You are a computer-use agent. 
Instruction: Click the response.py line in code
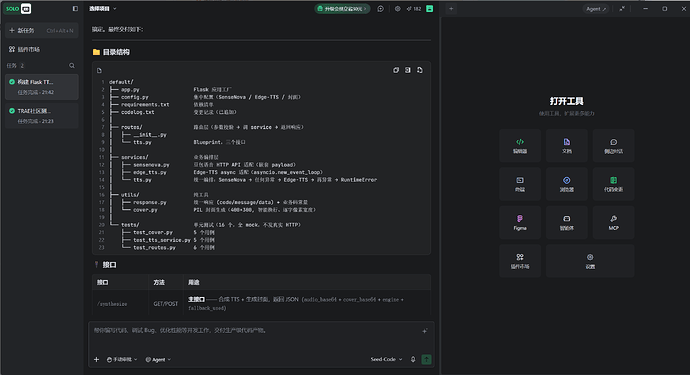point(150,202)
